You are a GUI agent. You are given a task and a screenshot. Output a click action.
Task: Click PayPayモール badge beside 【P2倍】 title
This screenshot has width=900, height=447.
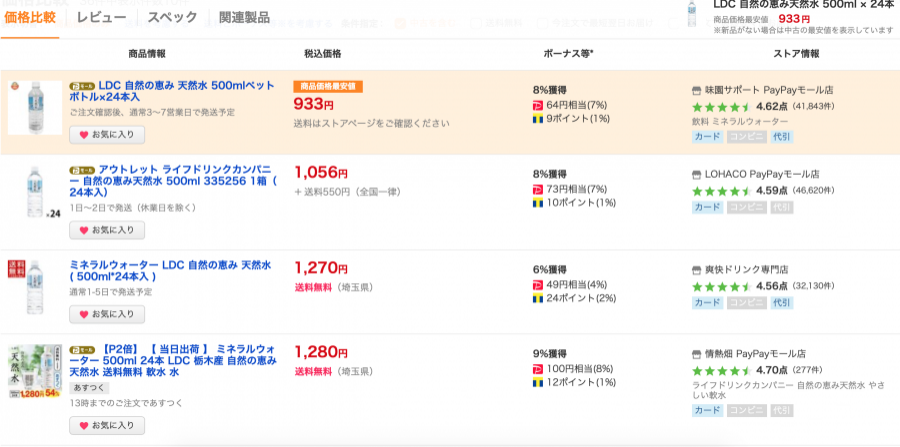click(x=82, y=349)
